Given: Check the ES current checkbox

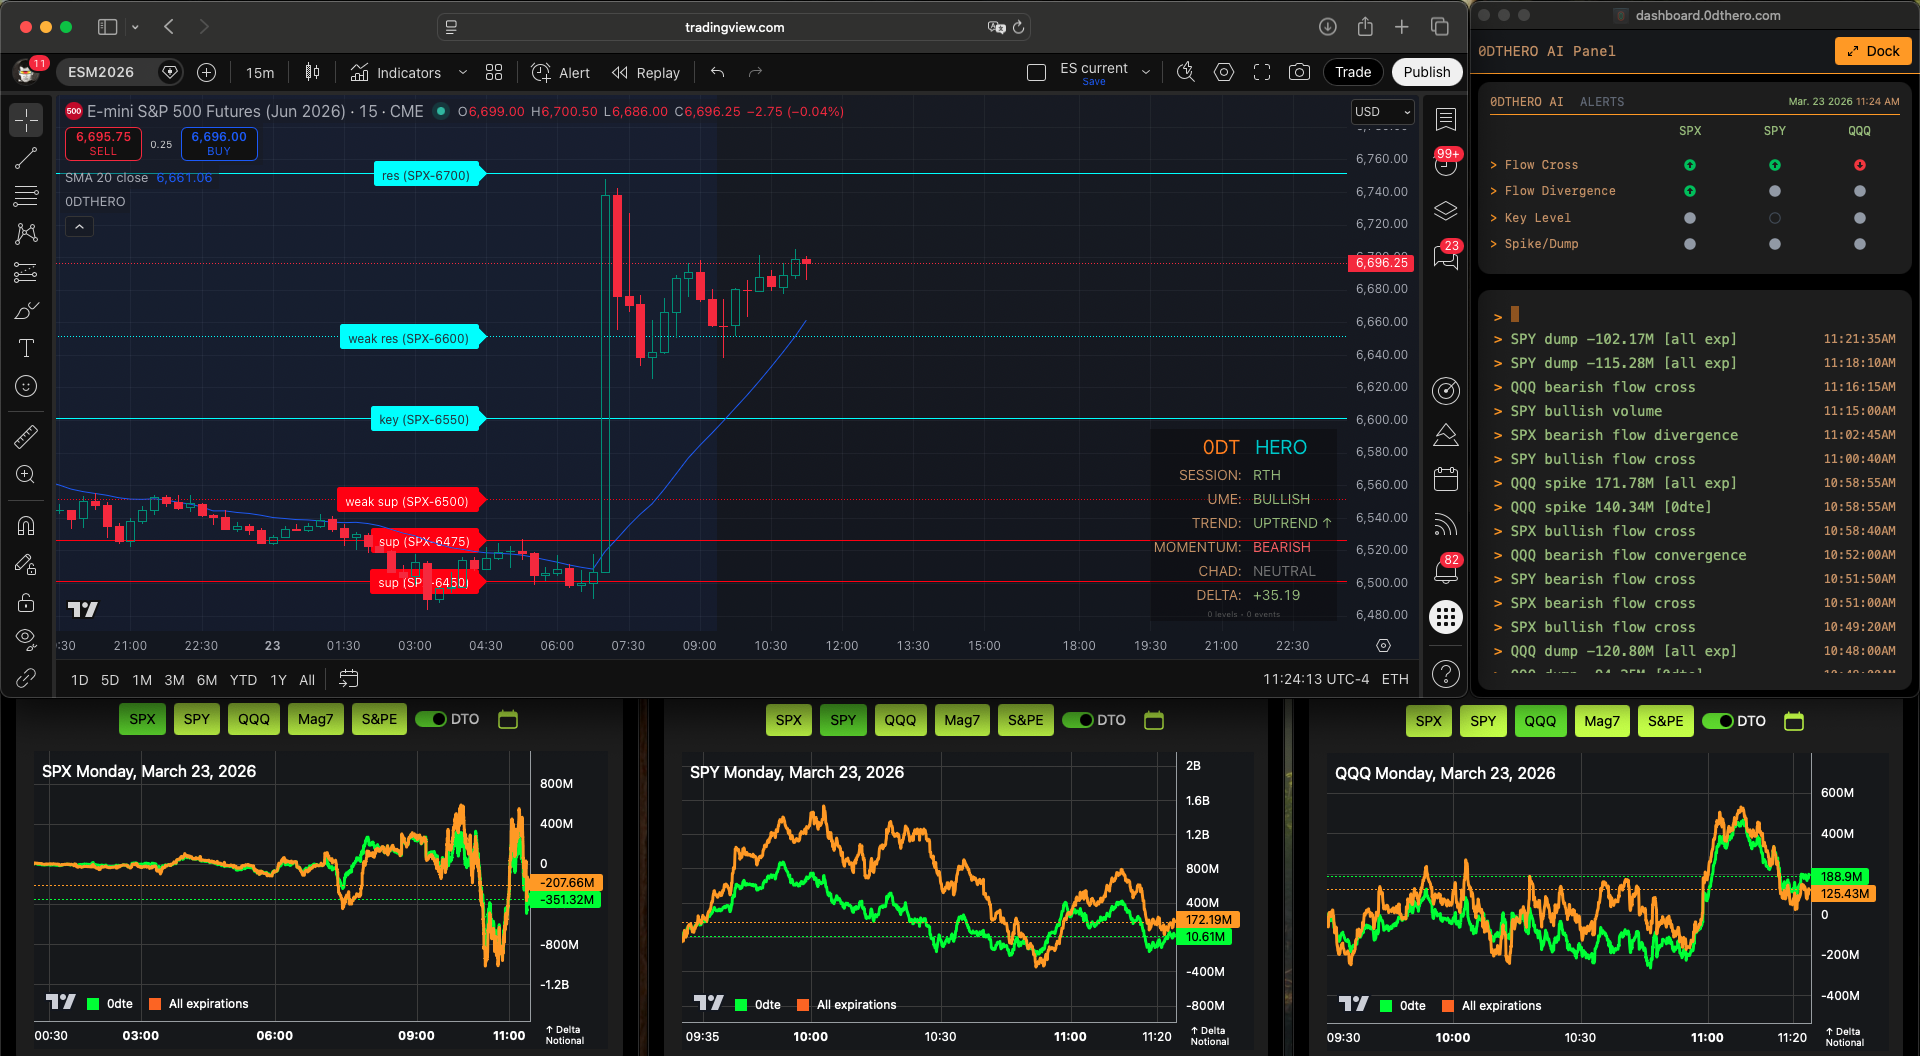Looking at the screenshot, I should click(x=1036, y=72).
